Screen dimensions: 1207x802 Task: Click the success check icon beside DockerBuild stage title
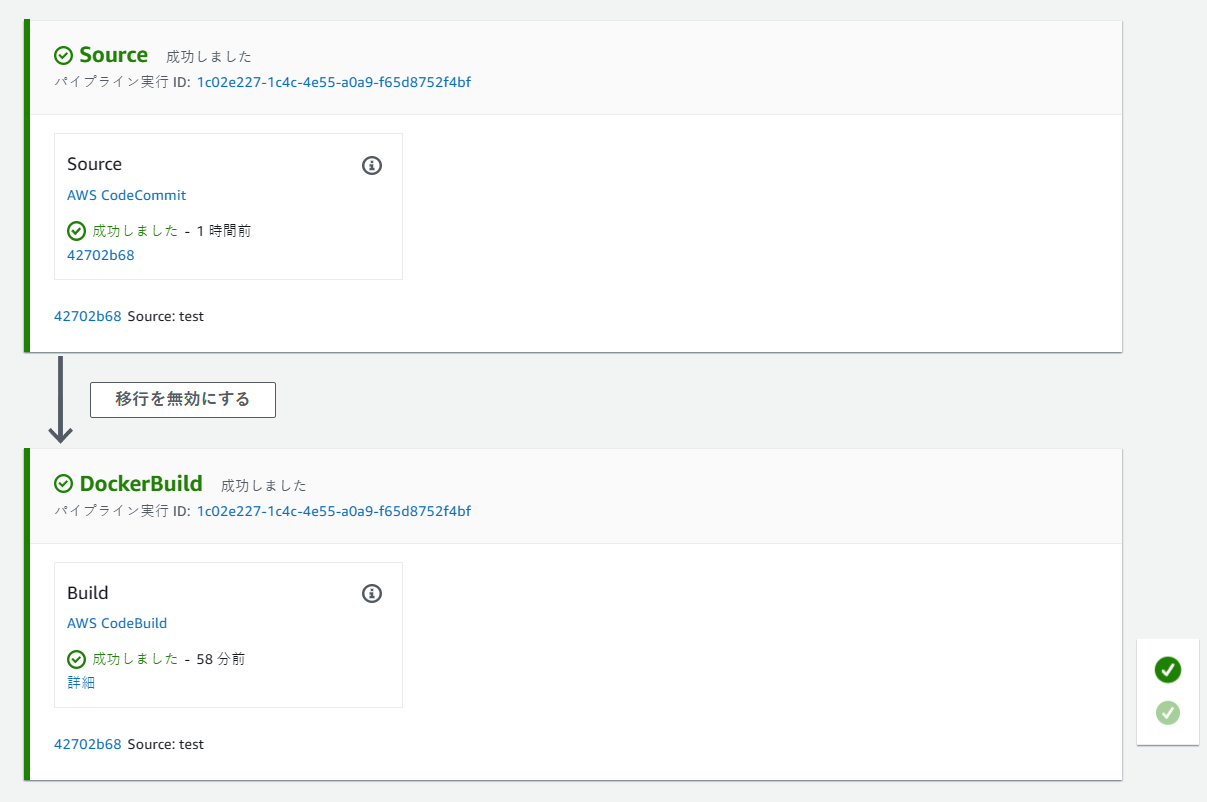coord(64,484)
